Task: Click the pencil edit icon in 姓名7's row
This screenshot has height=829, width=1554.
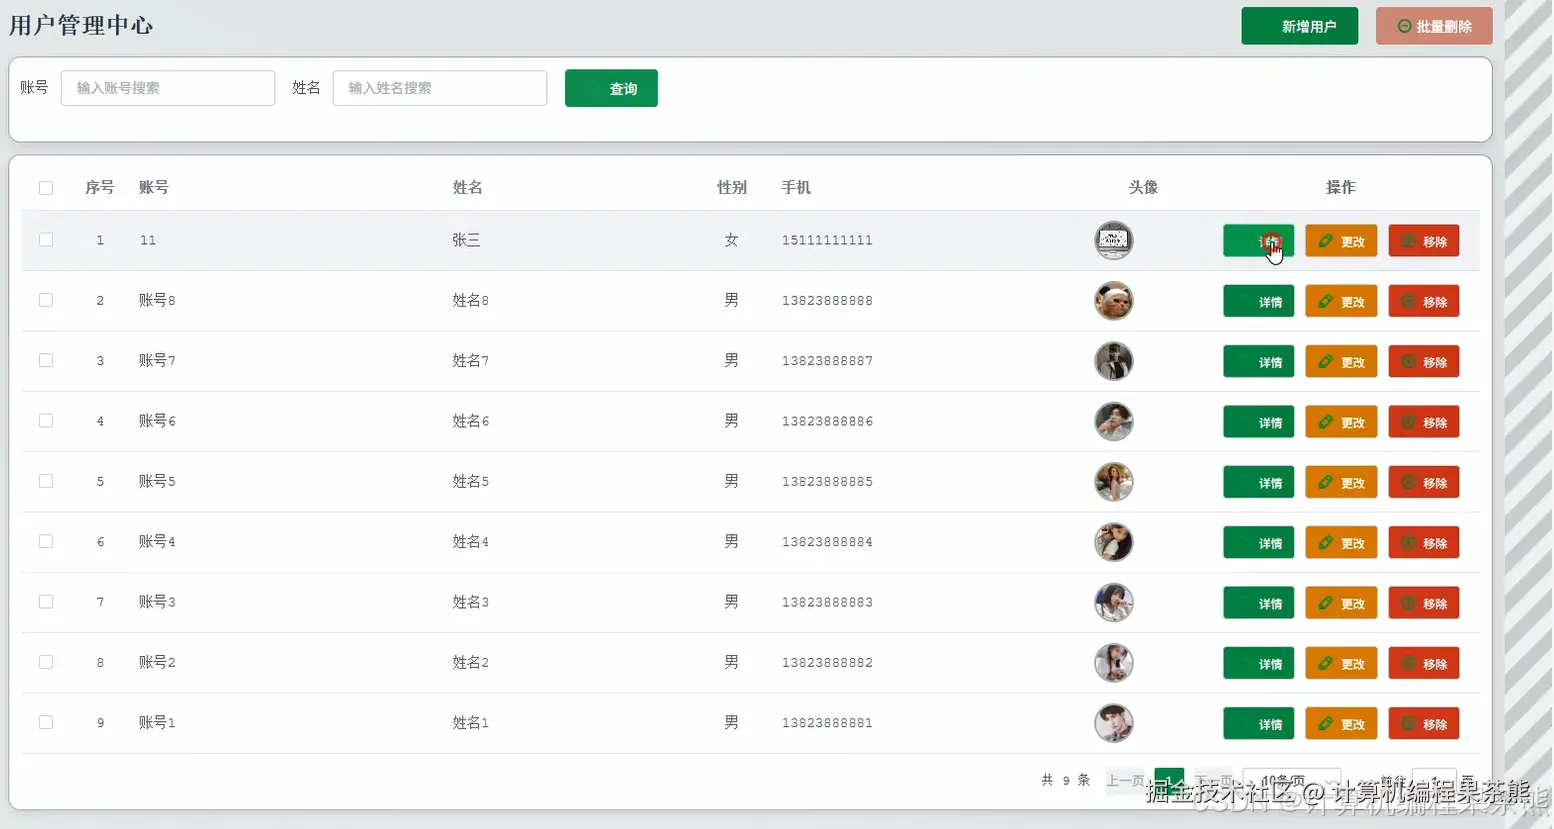Action: [1327, 361]
